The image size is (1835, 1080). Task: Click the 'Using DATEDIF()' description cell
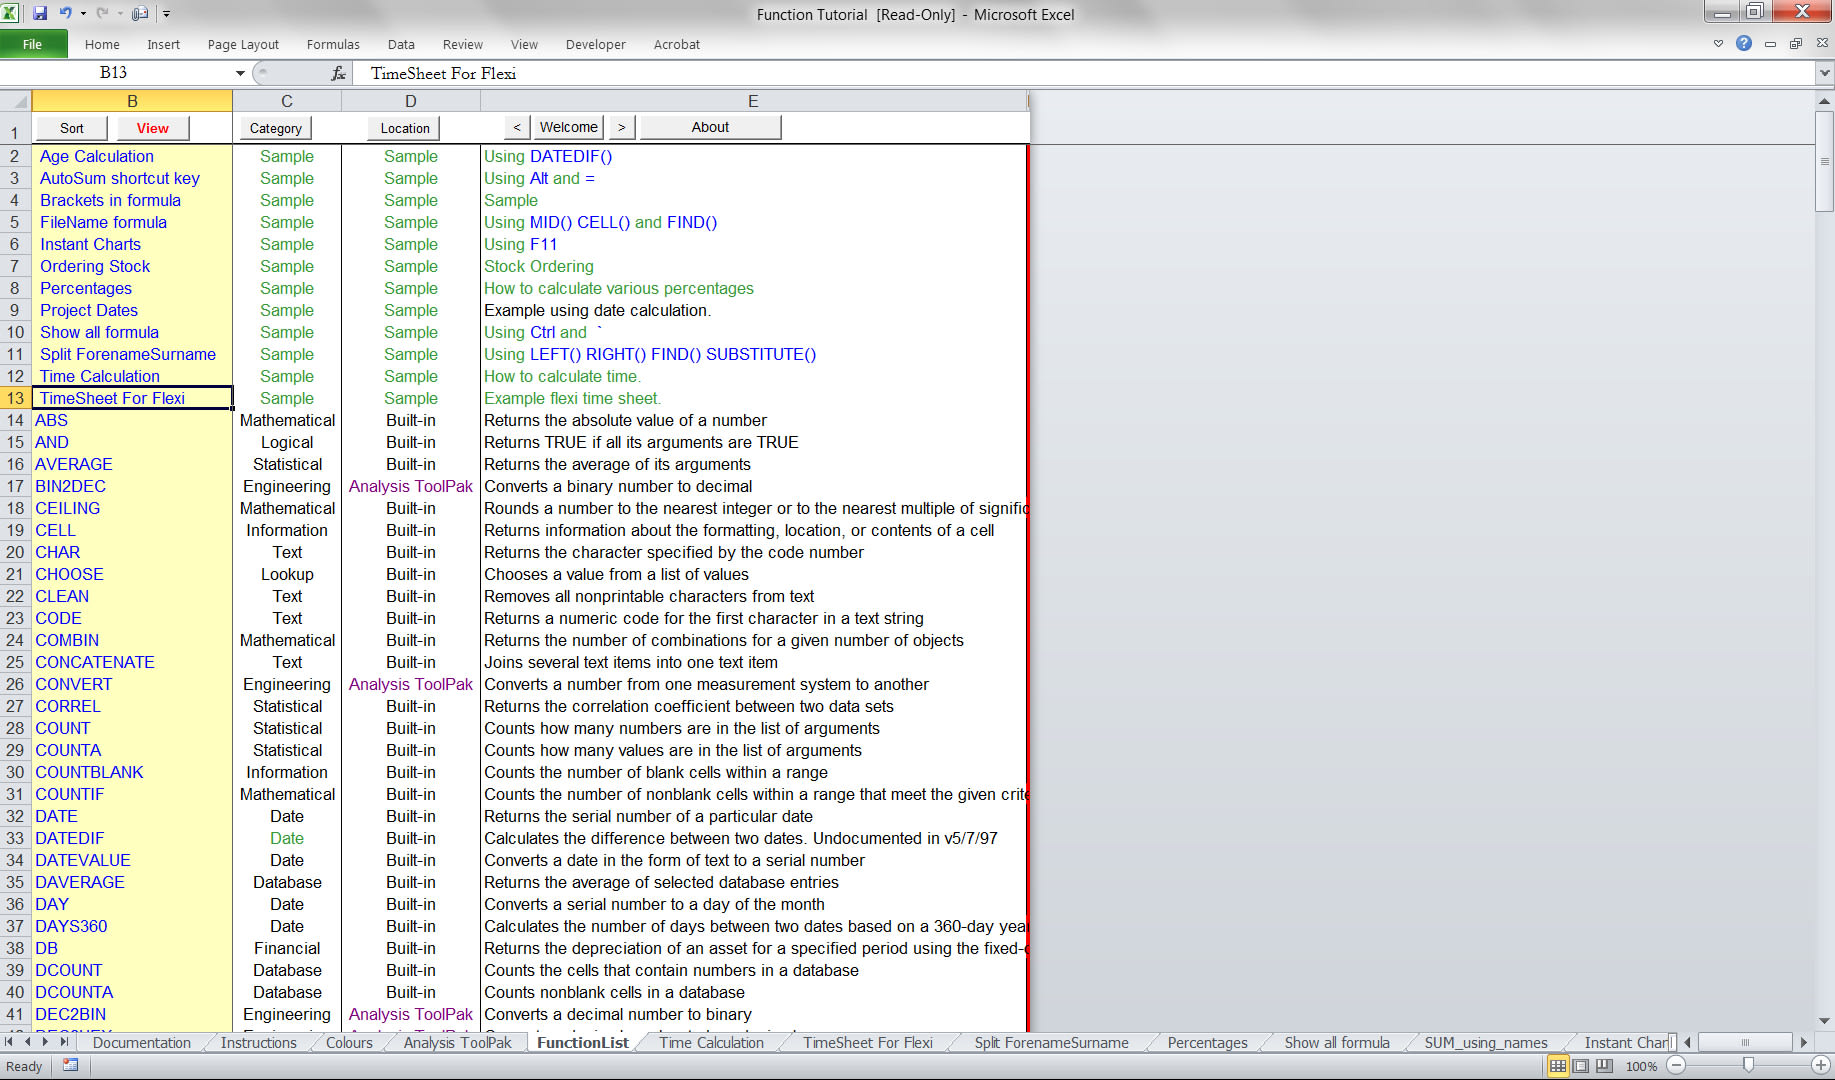(753, 156)
